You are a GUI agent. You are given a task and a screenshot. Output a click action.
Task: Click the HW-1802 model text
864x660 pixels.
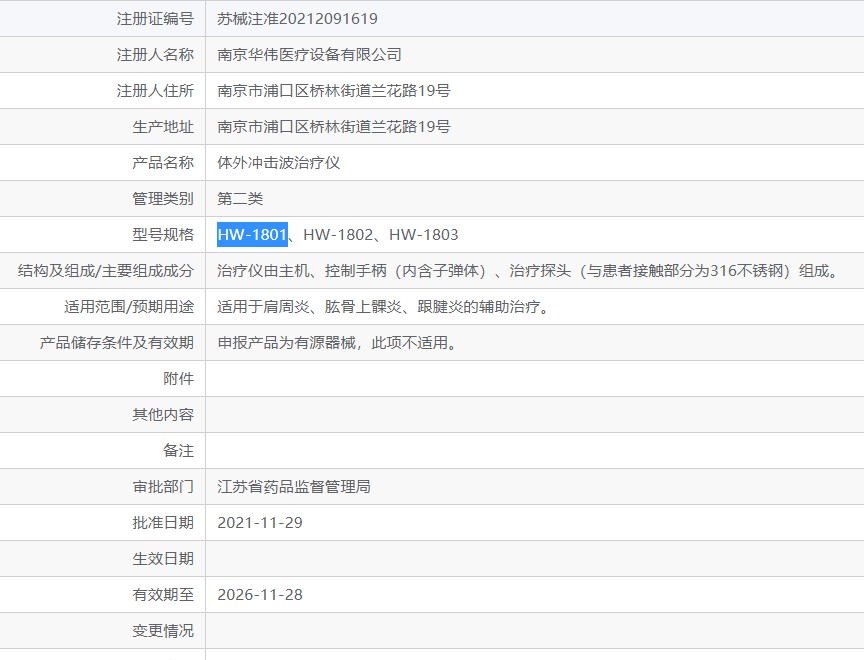[338, 235]
